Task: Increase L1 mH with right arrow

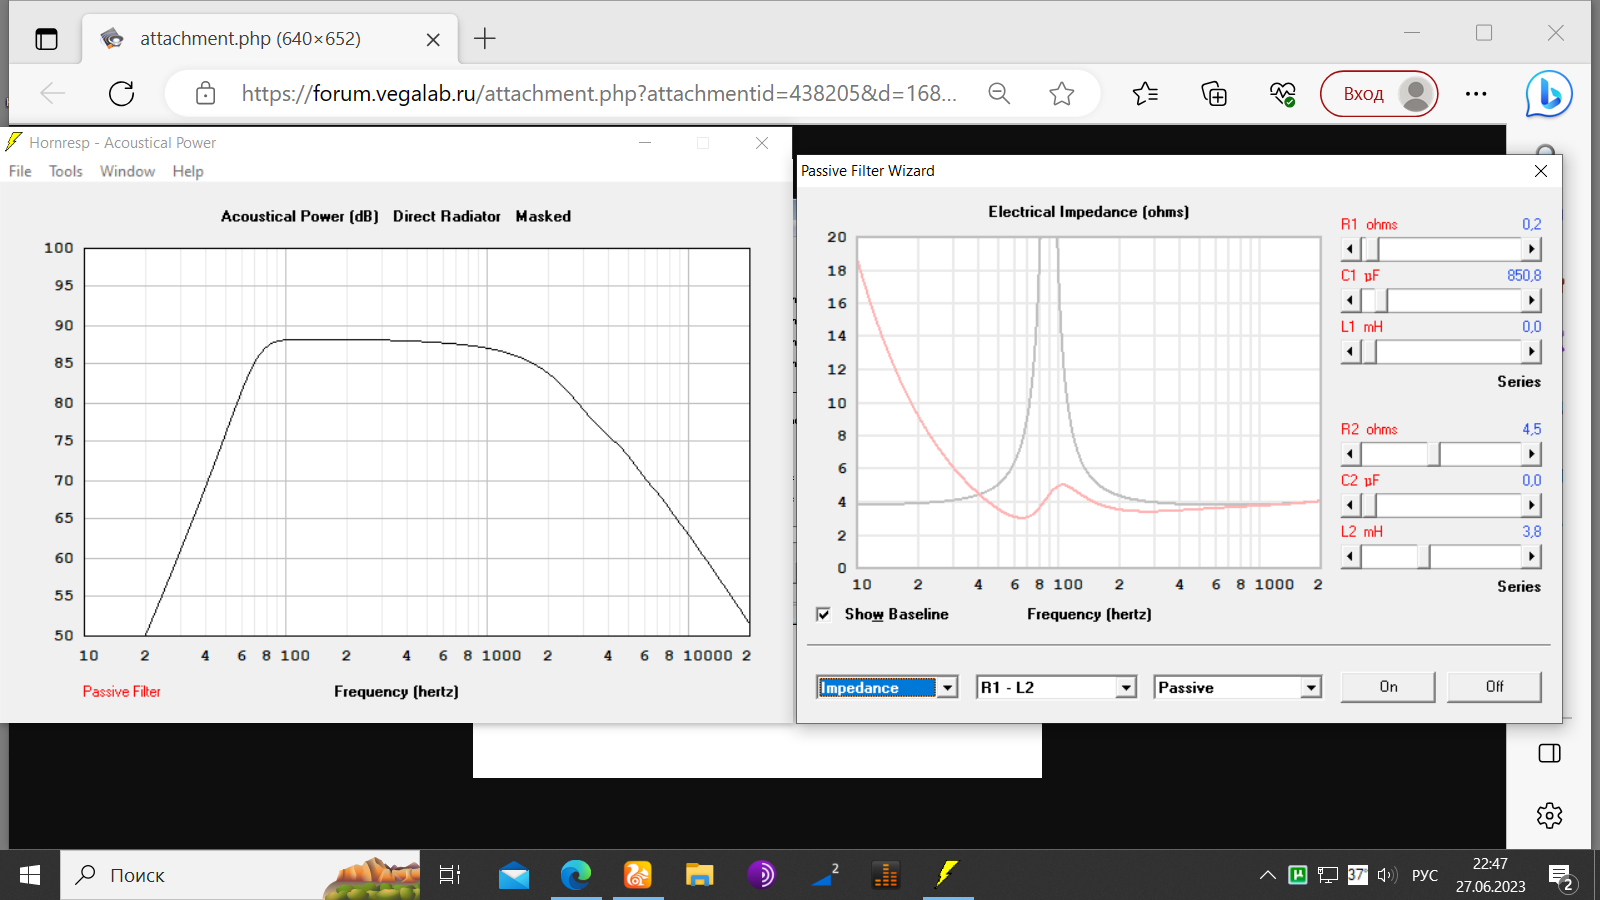Action: (x=1531, y=351)
